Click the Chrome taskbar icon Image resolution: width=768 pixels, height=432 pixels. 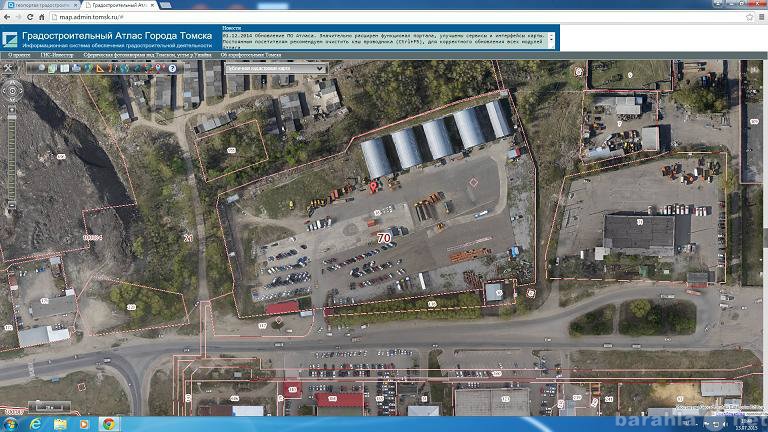coord(109,424)
